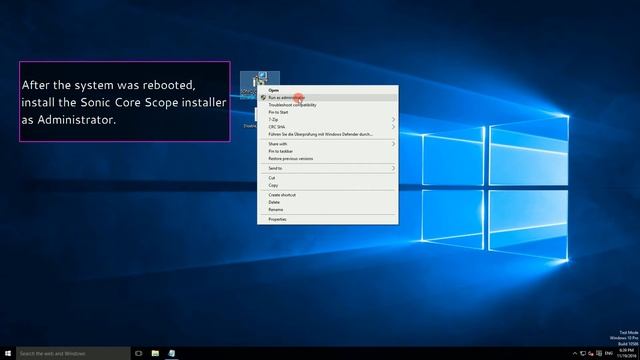Choose Restore previous versions
The height and width of the screenshot is (360, 640).
(328, 159)
